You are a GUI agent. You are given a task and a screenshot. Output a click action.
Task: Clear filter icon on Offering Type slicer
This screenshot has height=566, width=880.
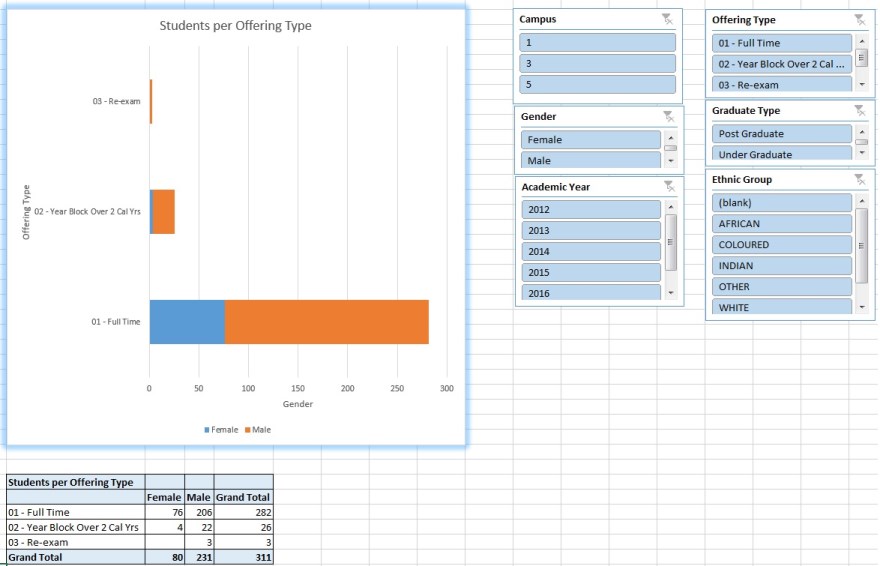(859, 19)
